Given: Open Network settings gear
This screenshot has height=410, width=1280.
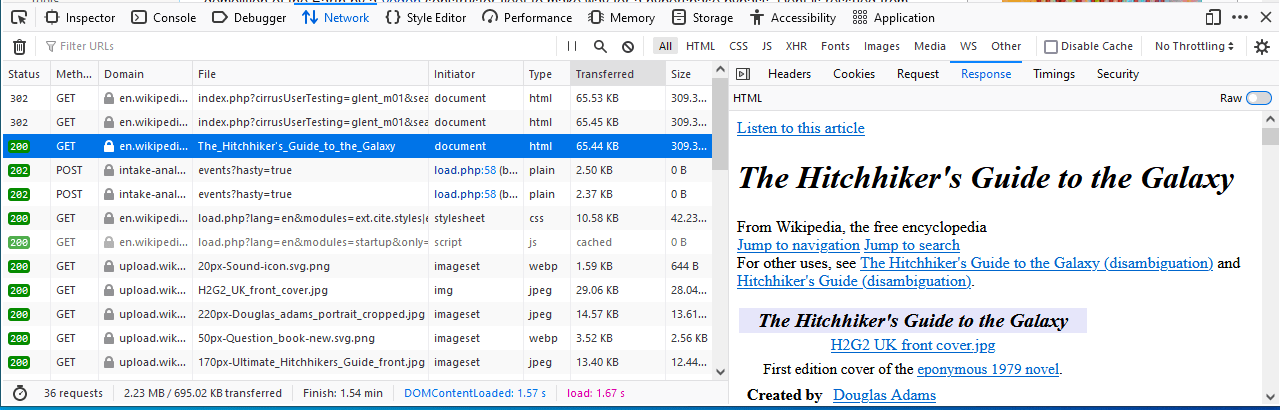Looking at the screenshot, I should pyautogui.click(x=1262, y=46).
